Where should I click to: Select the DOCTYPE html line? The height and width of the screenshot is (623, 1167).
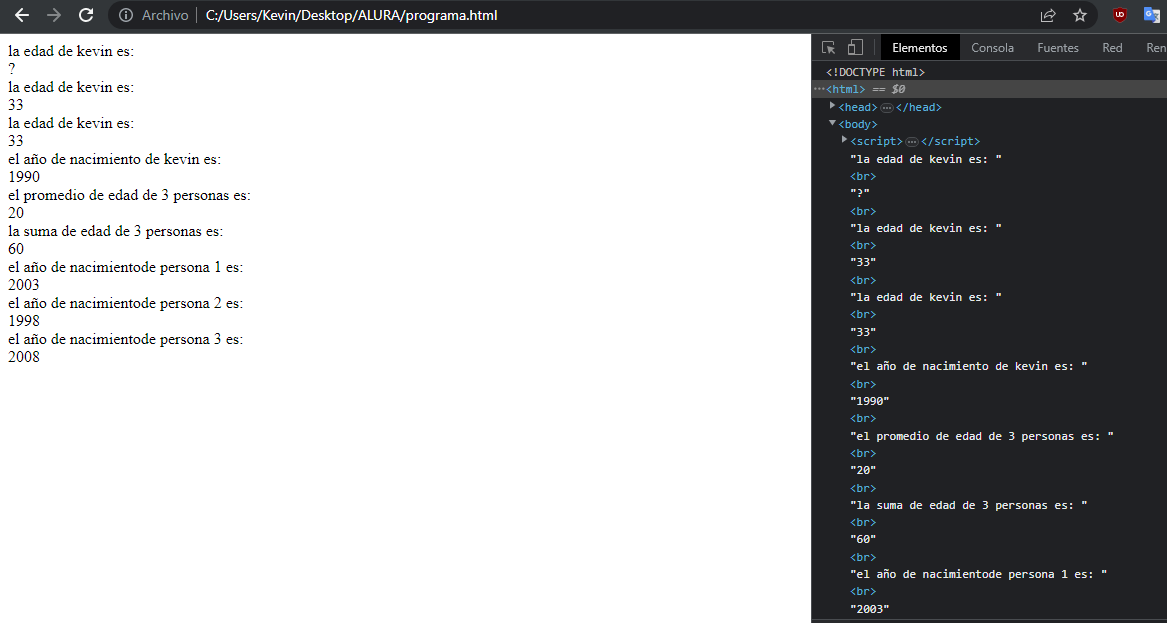tap(875, 72)
